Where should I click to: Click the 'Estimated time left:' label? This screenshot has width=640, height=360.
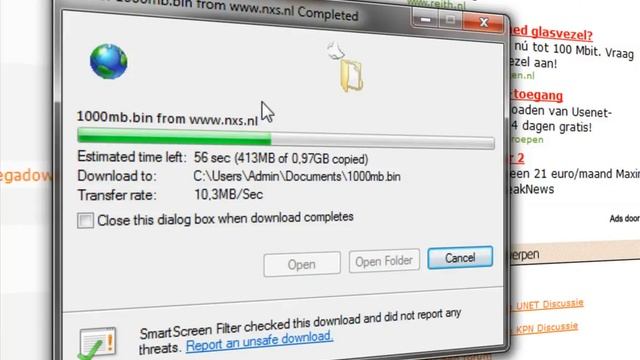(x=132, y=157)
